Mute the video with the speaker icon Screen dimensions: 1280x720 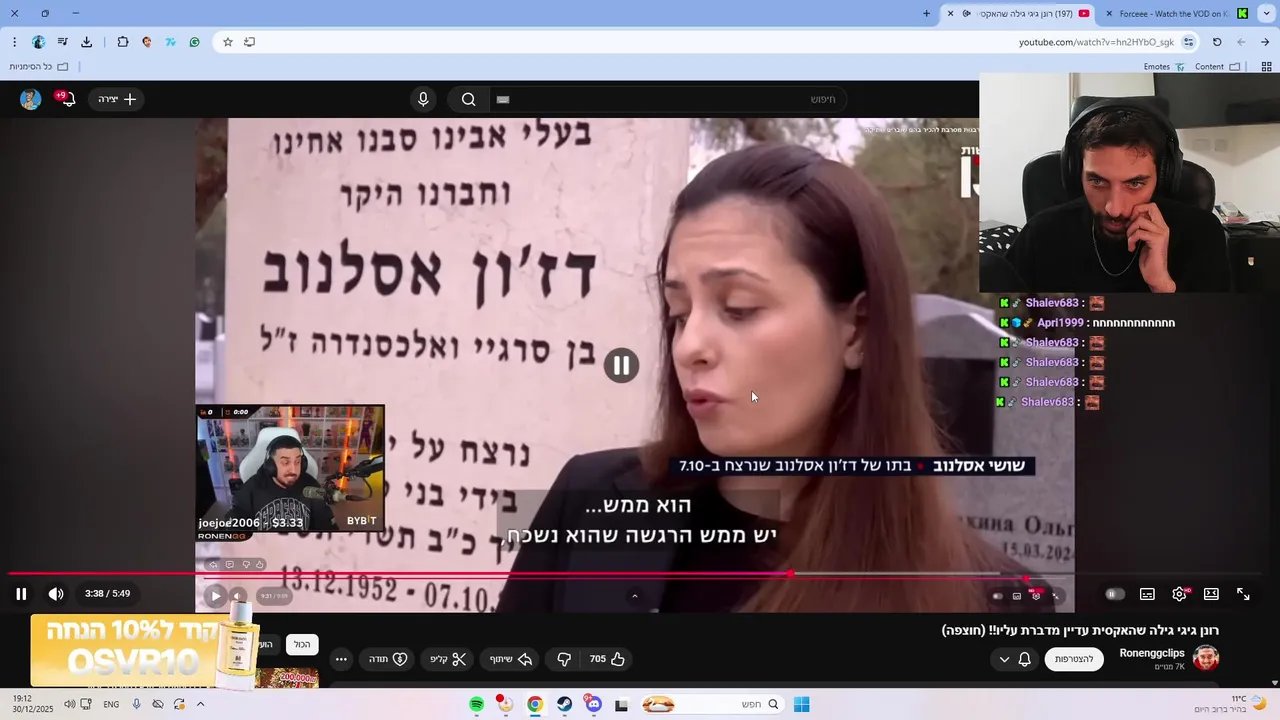point(56,594)
